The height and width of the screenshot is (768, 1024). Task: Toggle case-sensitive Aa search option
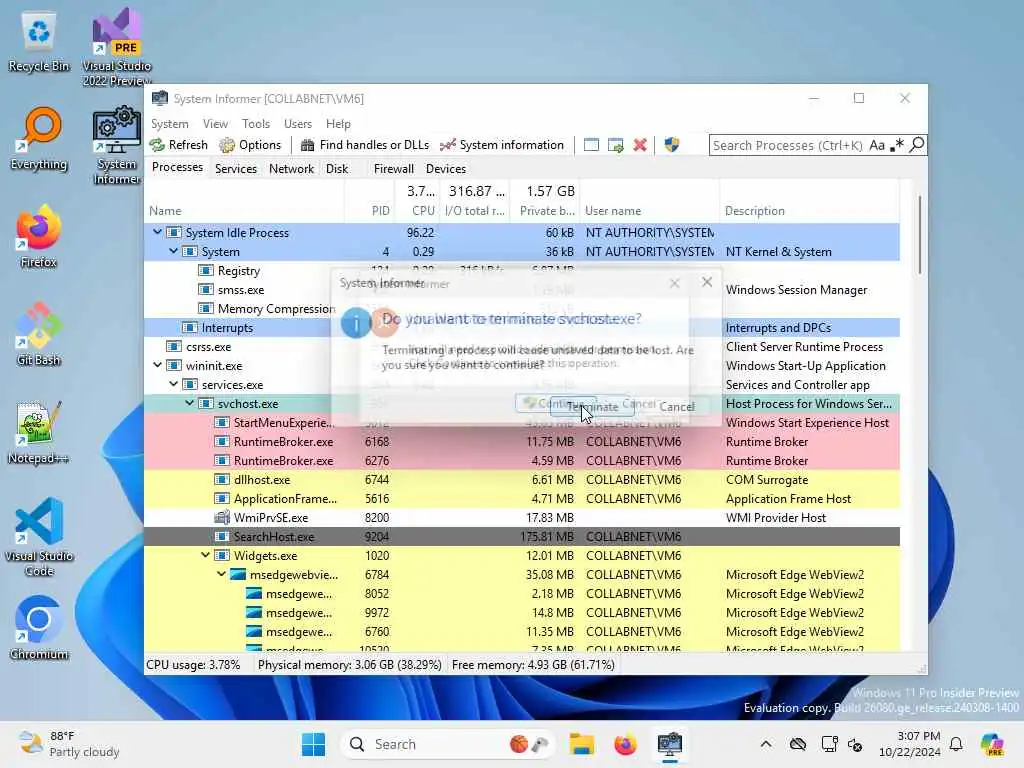click(x=877, y=145)
